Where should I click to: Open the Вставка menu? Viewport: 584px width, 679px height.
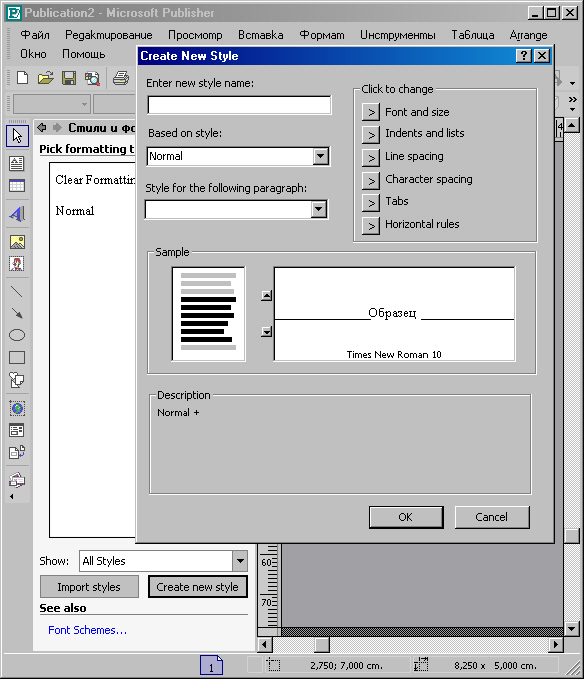(x=261, y=35)
